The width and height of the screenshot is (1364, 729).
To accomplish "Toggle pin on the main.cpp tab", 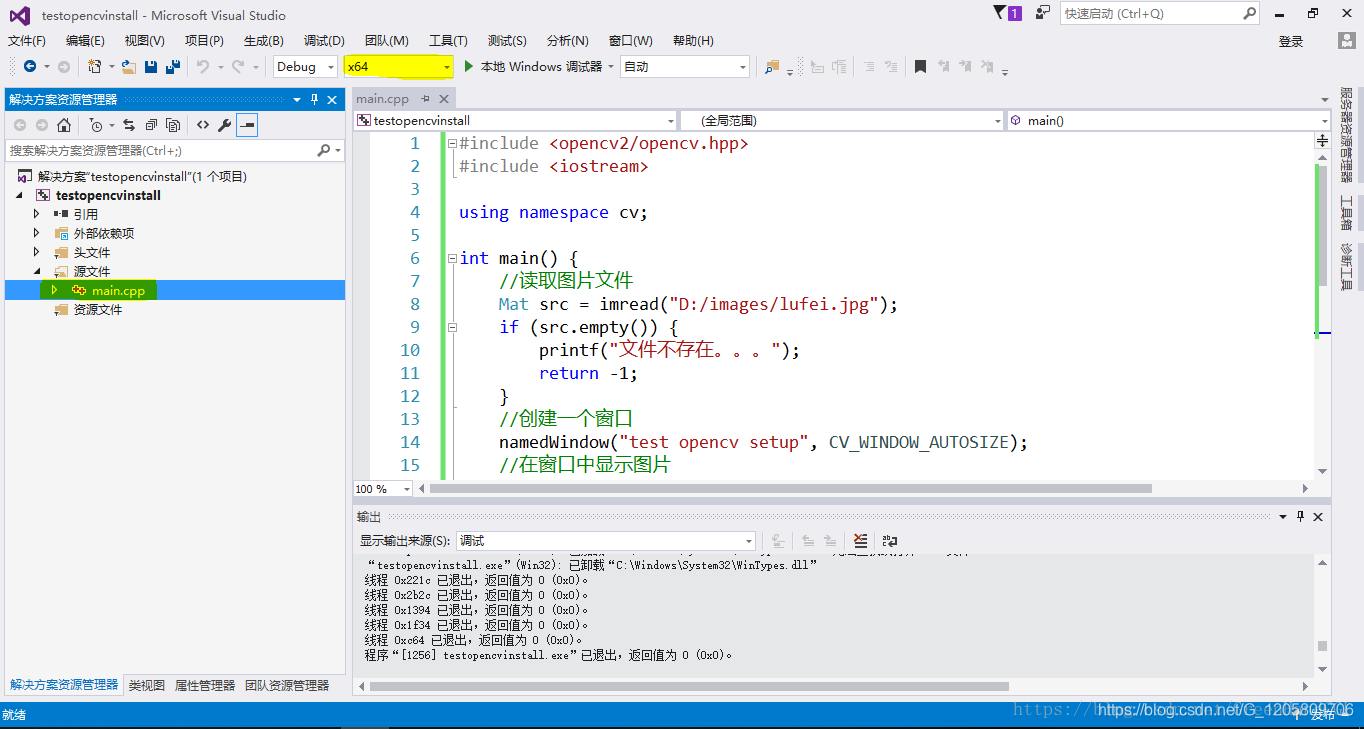I will [425, 98].
